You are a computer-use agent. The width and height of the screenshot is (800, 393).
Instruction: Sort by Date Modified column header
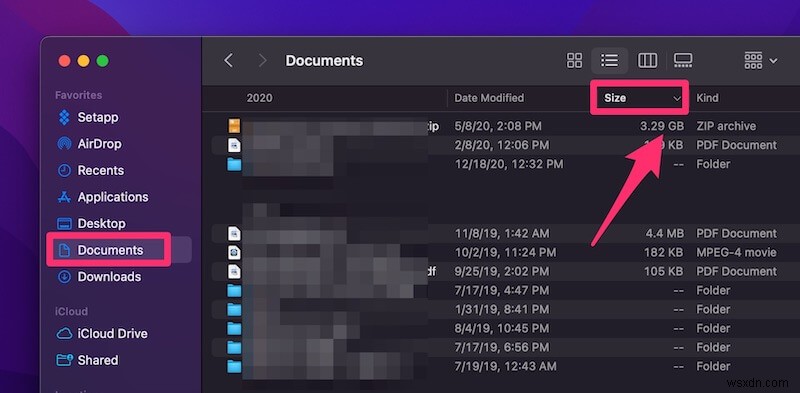(x=489, y=98)
